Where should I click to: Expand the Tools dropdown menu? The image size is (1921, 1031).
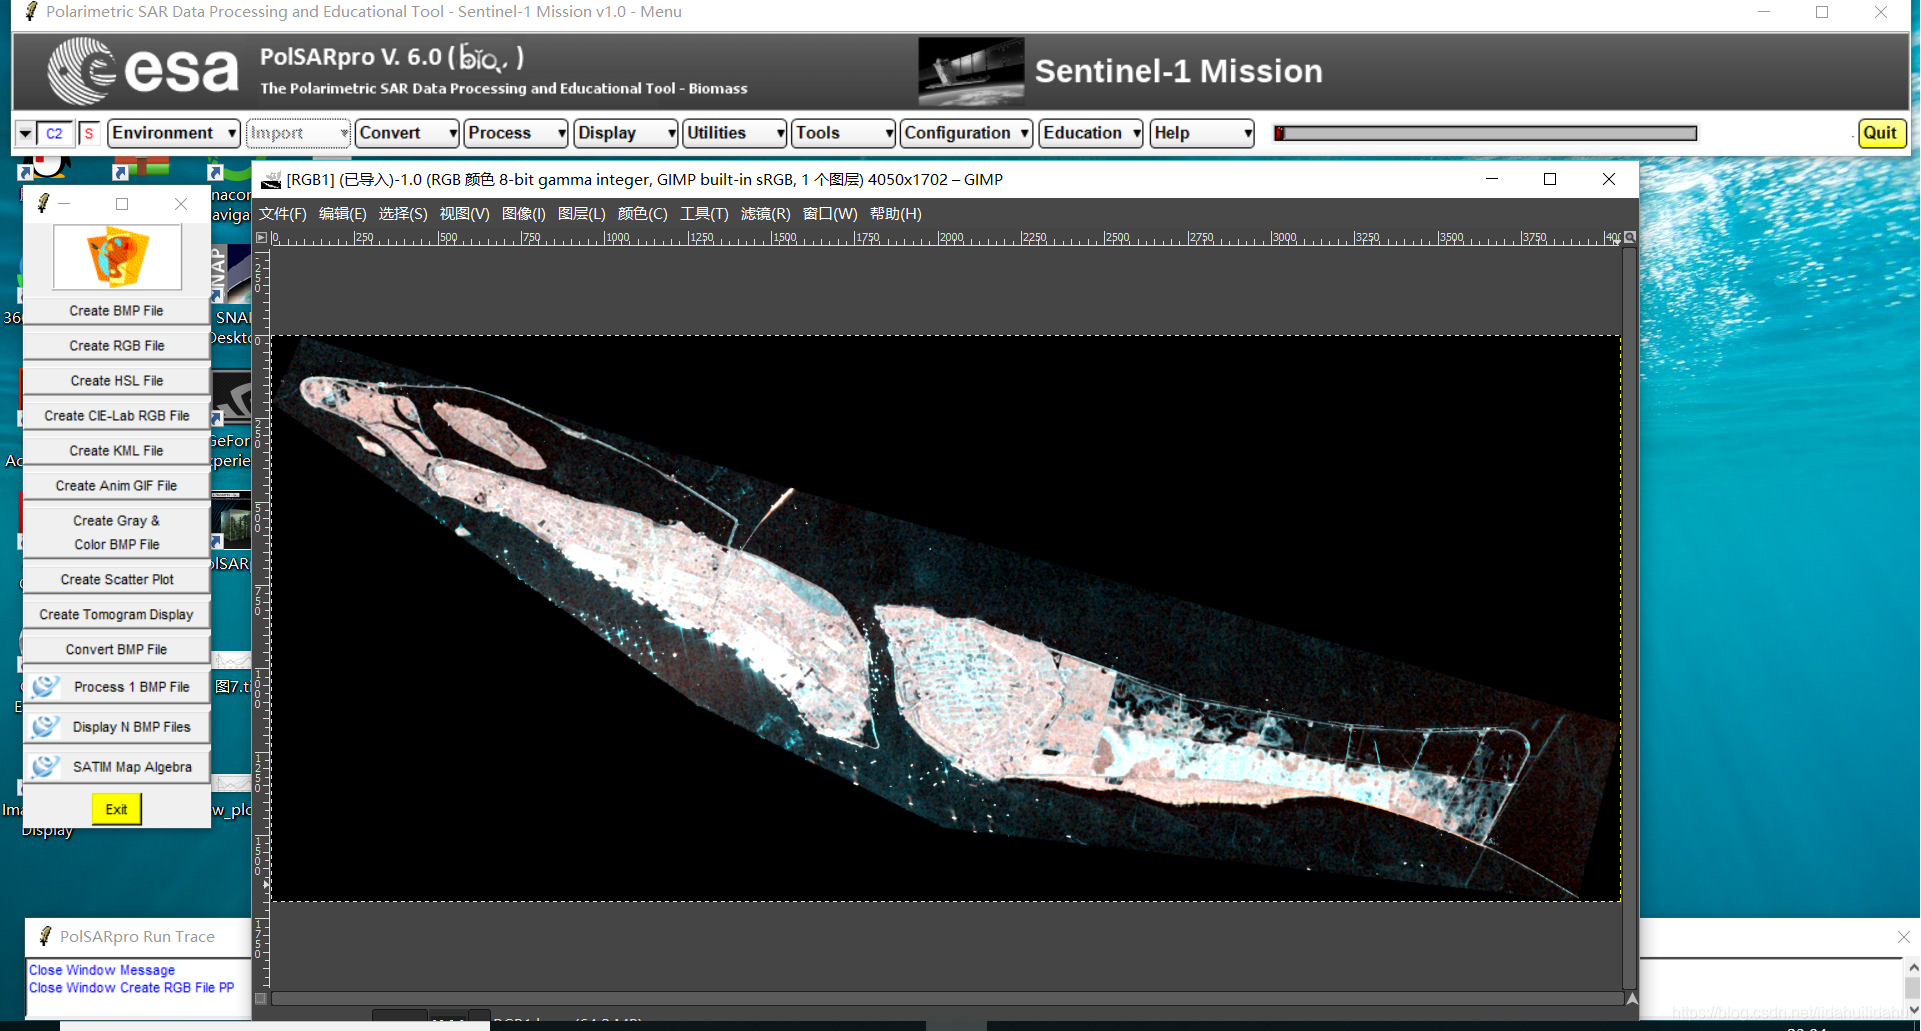pos(844,133)
